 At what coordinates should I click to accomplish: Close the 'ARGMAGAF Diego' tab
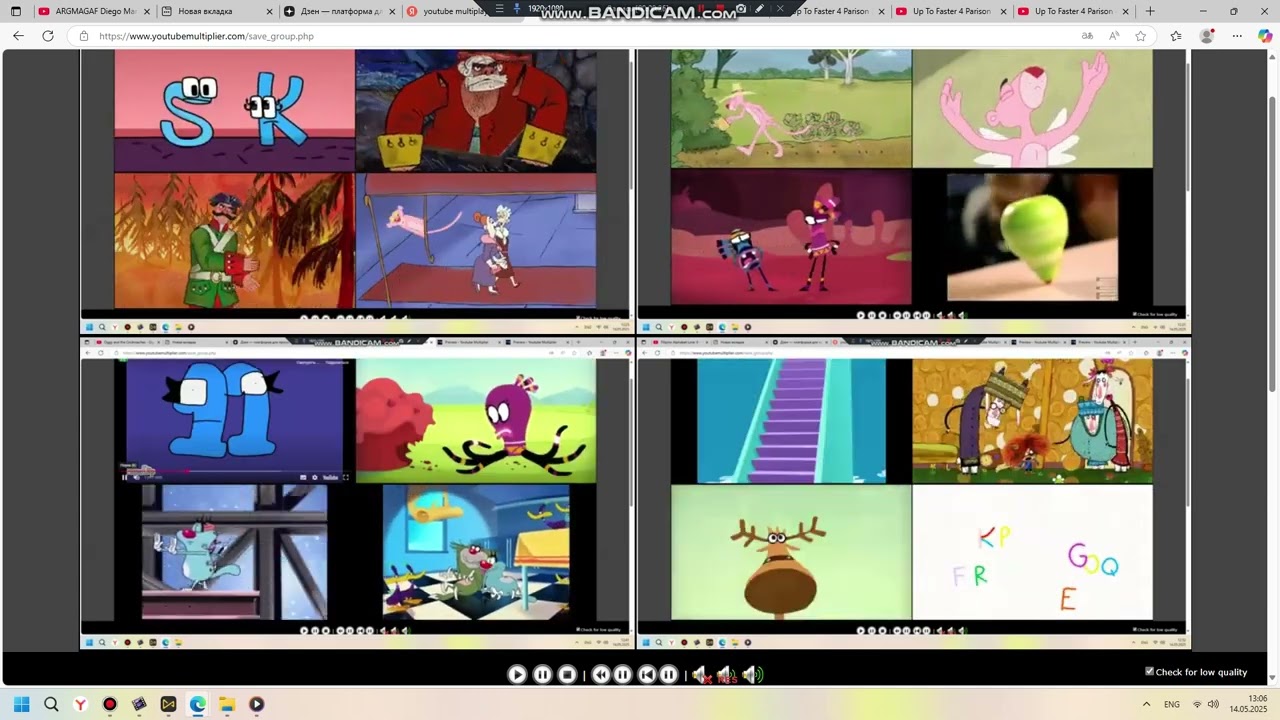click(147, 11)
